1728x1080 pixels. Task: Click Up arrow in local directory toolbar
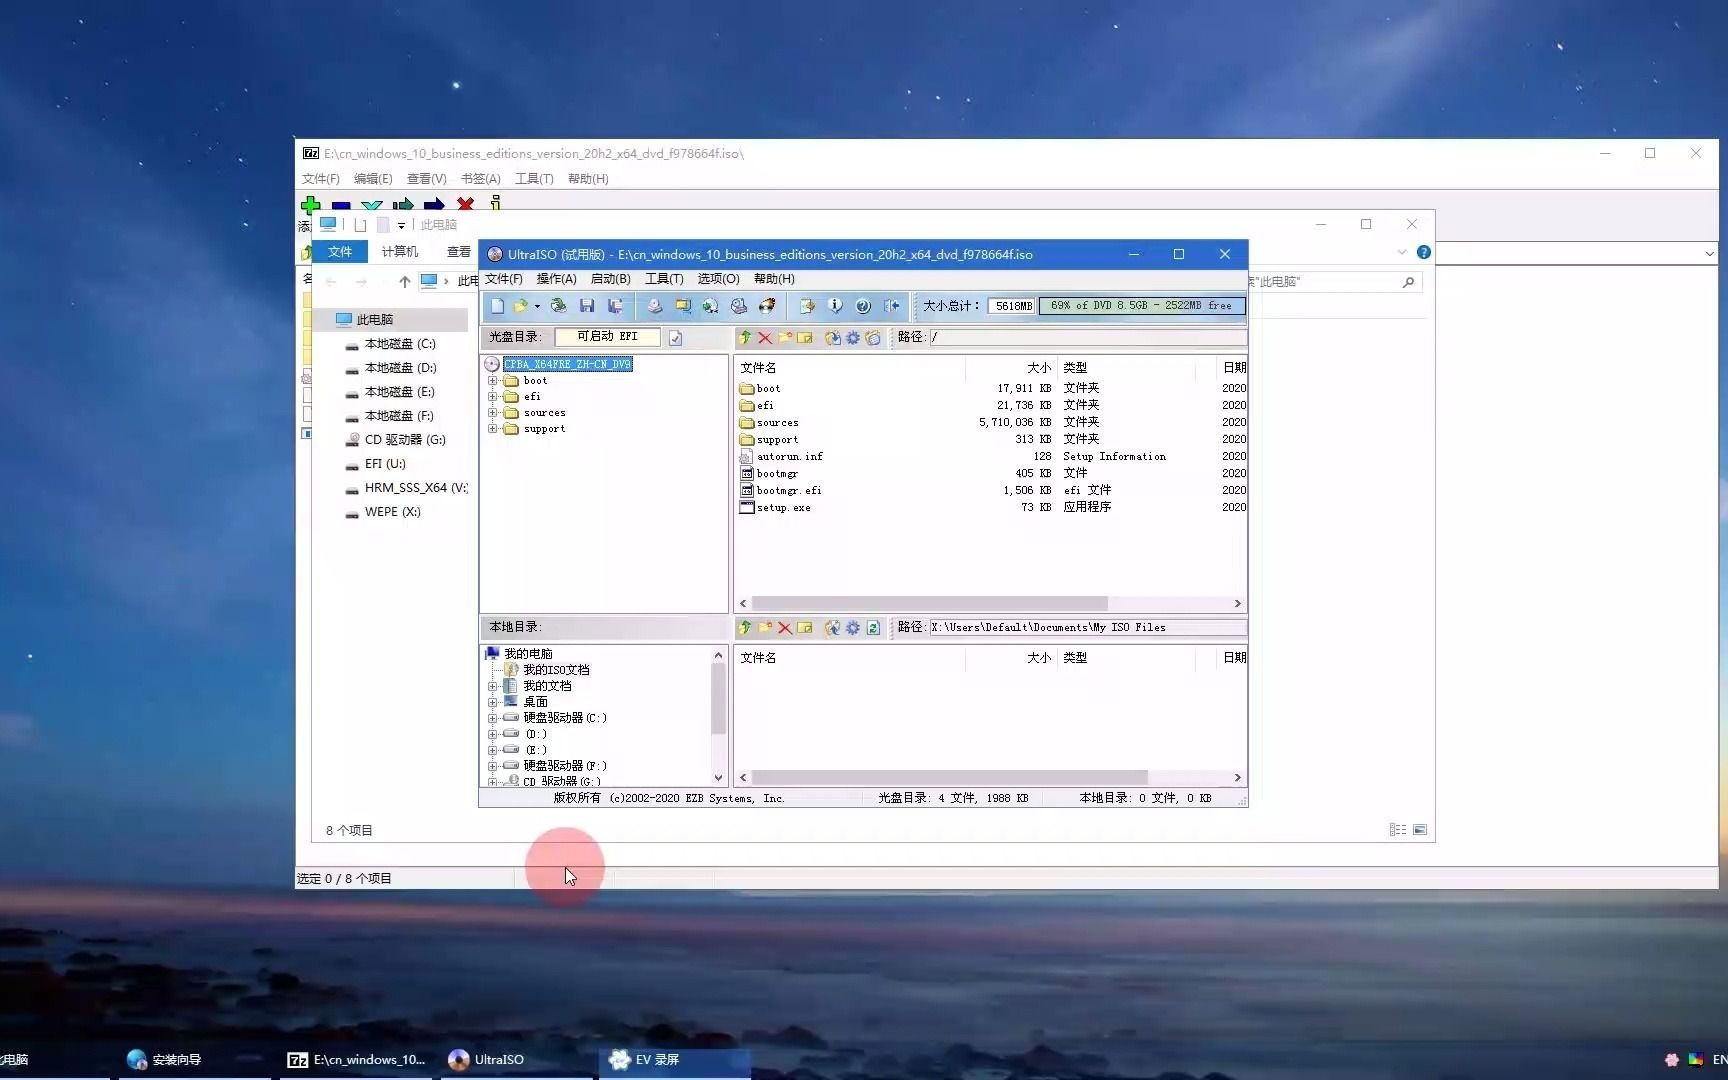click(745, 628)
